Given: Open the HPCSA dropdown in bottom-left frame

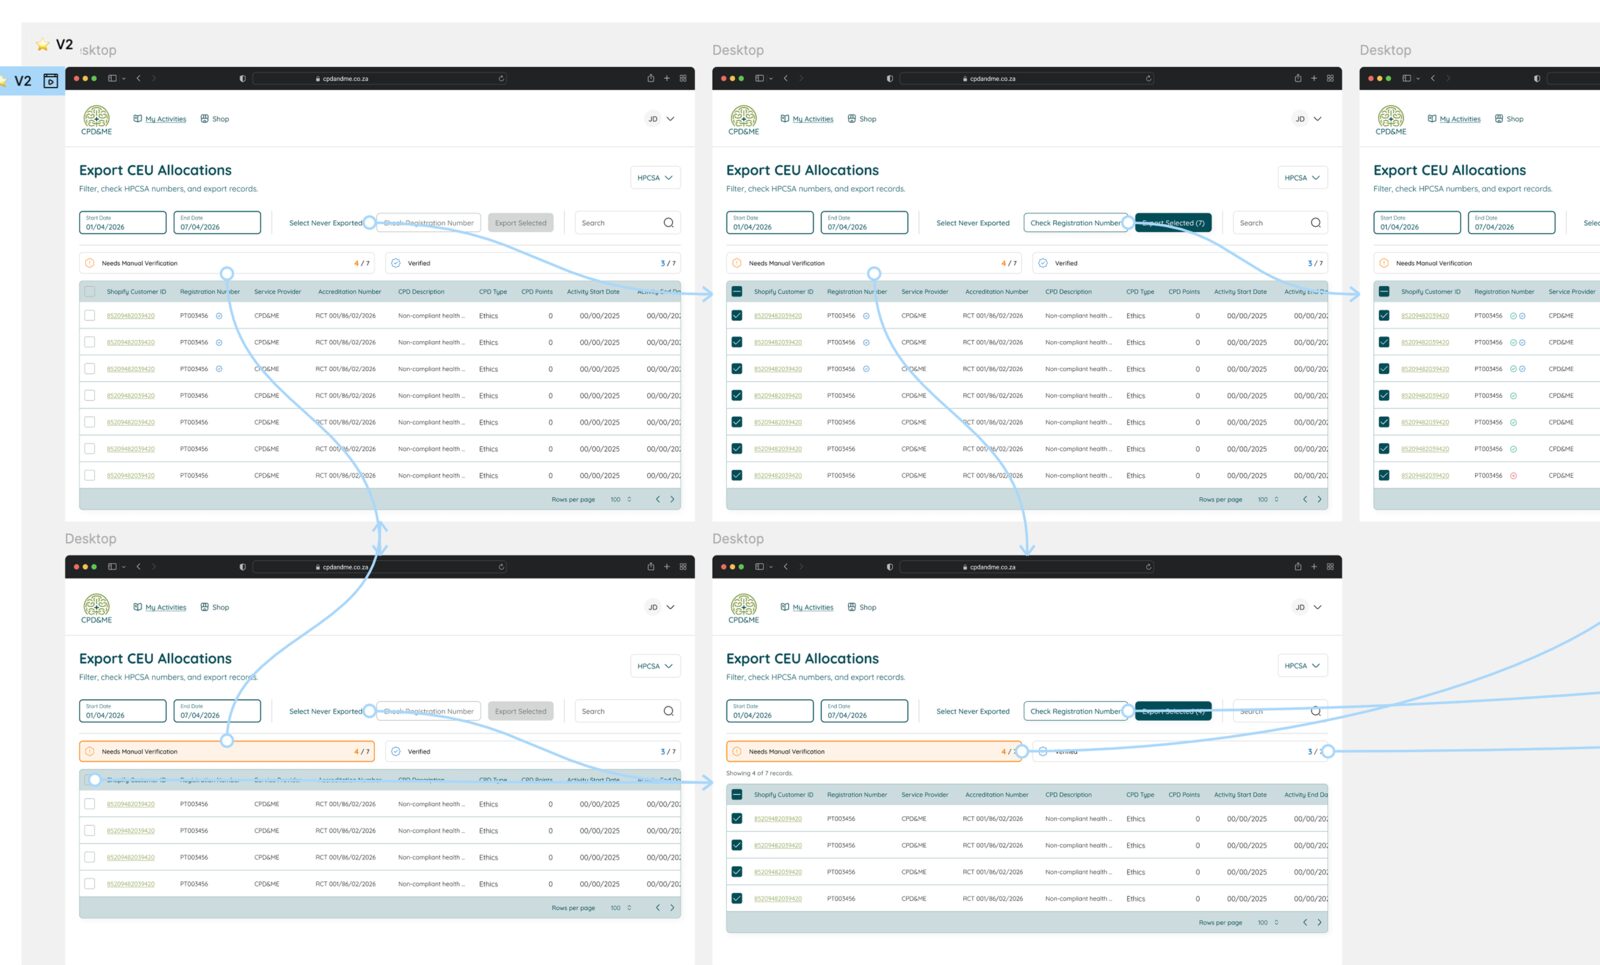Looking at the screenshot, I should coord(655,666).
